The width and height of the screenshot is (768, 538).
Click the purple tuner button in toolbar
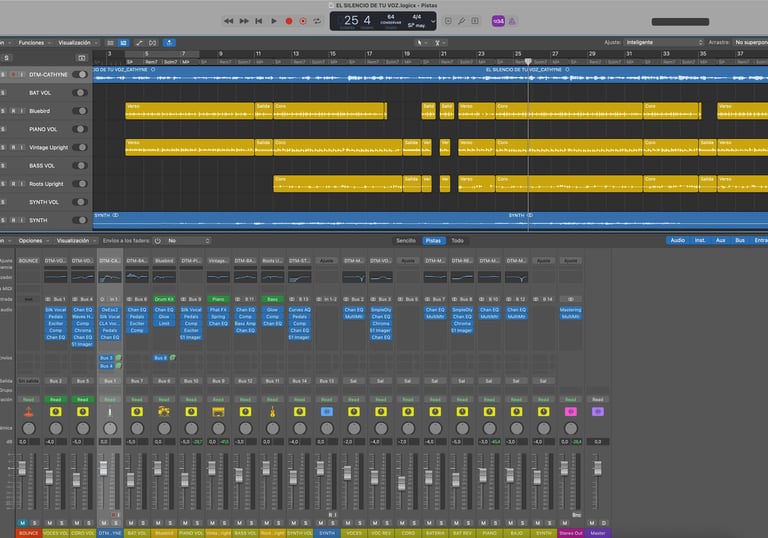(x=498, y=20)
